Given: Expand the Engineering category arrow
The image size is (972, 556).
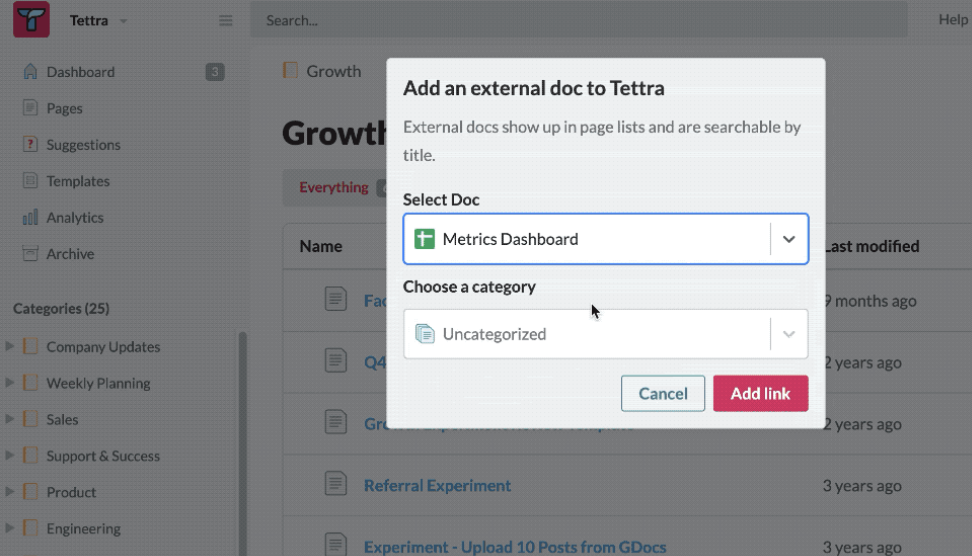Looking at the screenshot, I should (9, 528).
